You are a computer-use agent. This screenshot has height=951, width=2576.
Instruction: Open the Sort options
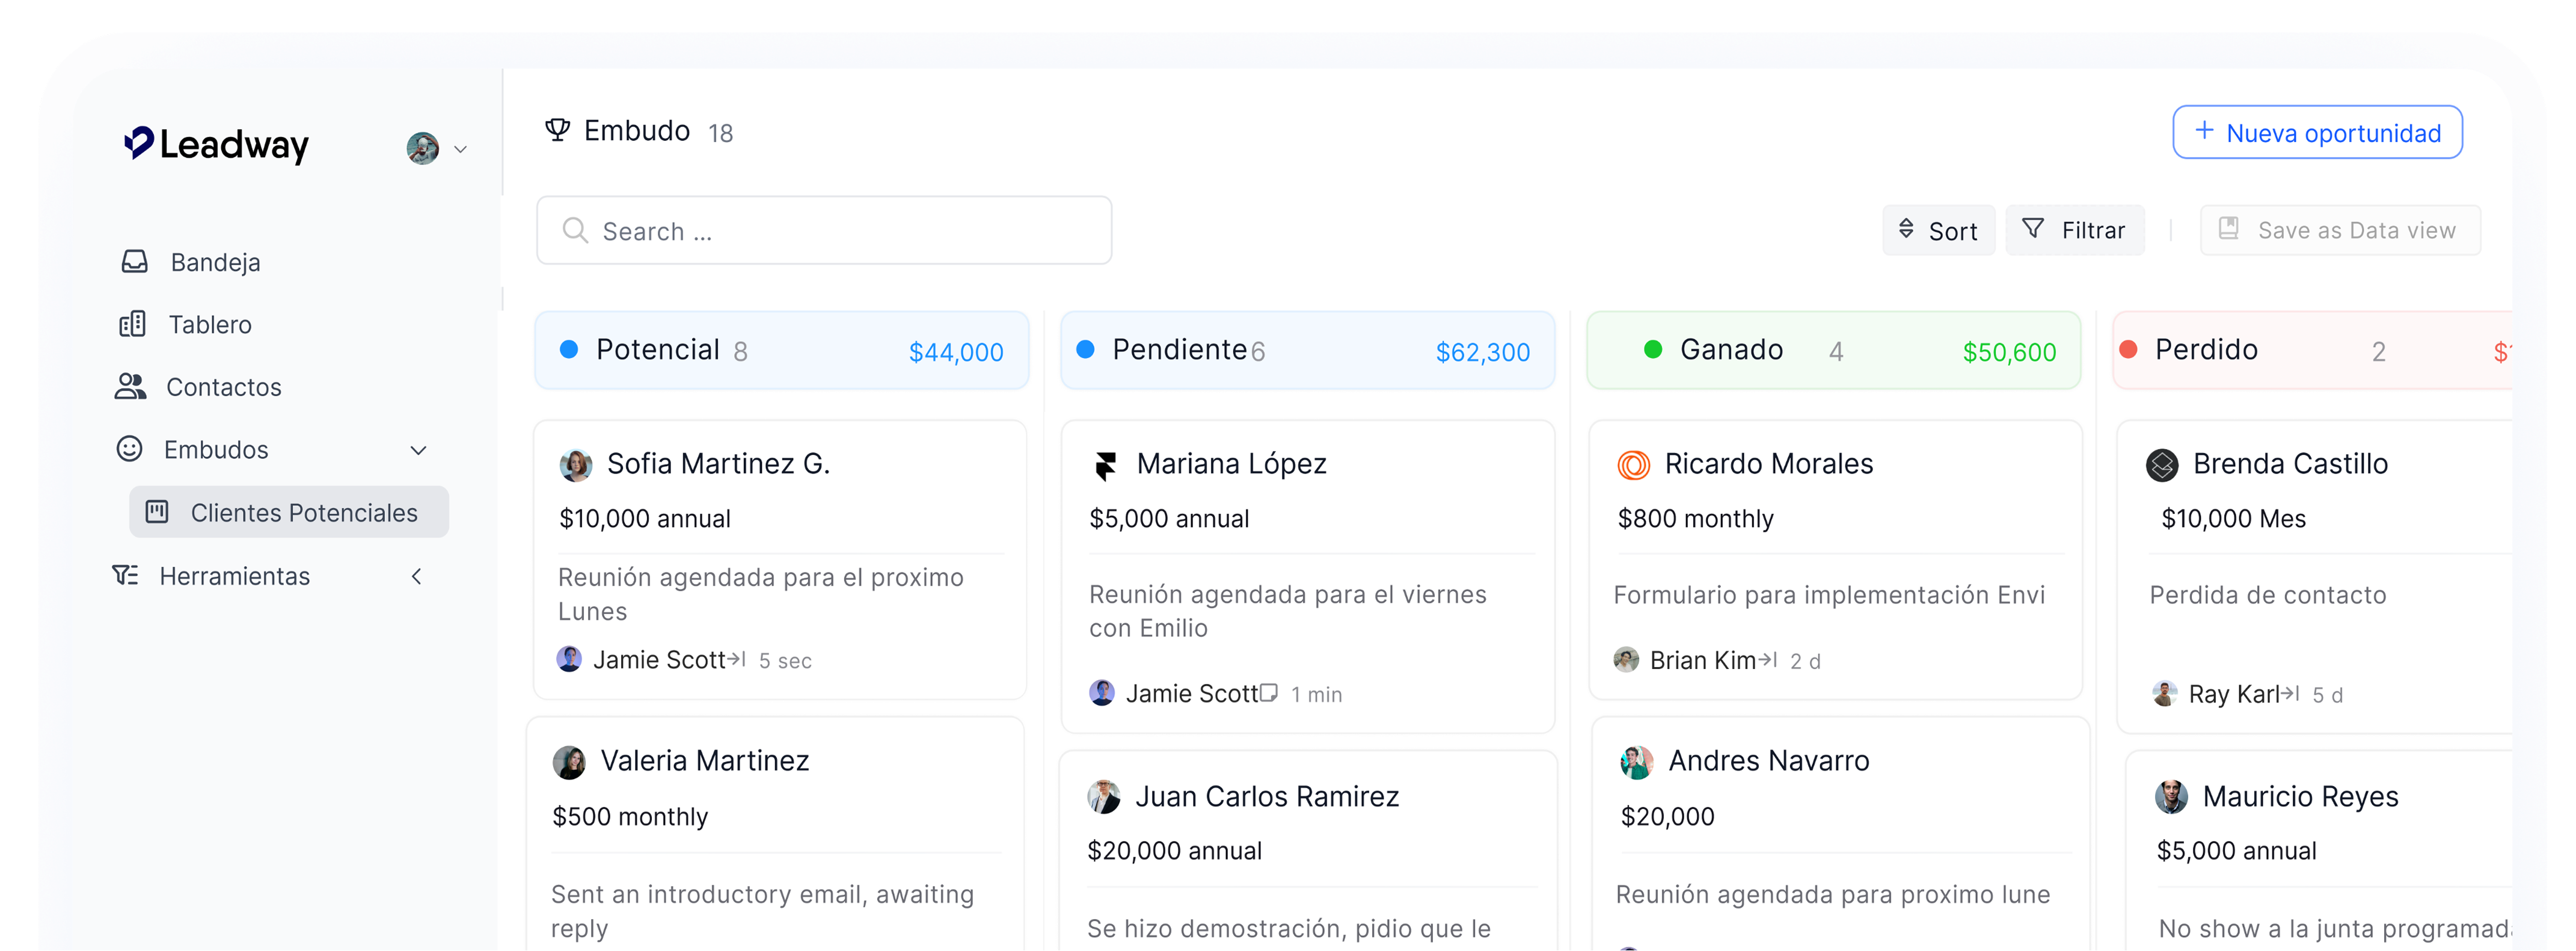pyautogui.click(x=1938, y=230)
